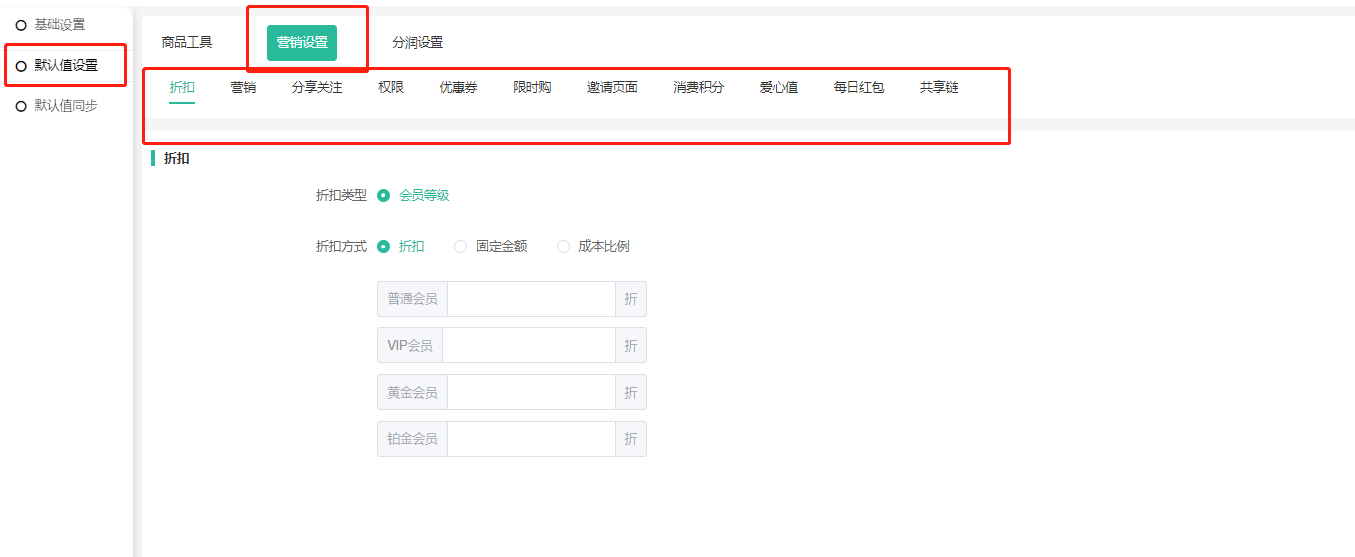Viewport: 1355px width, 557px height.
Task: Click the 黄金会员 discount input field
Action: tap(530, 392)
